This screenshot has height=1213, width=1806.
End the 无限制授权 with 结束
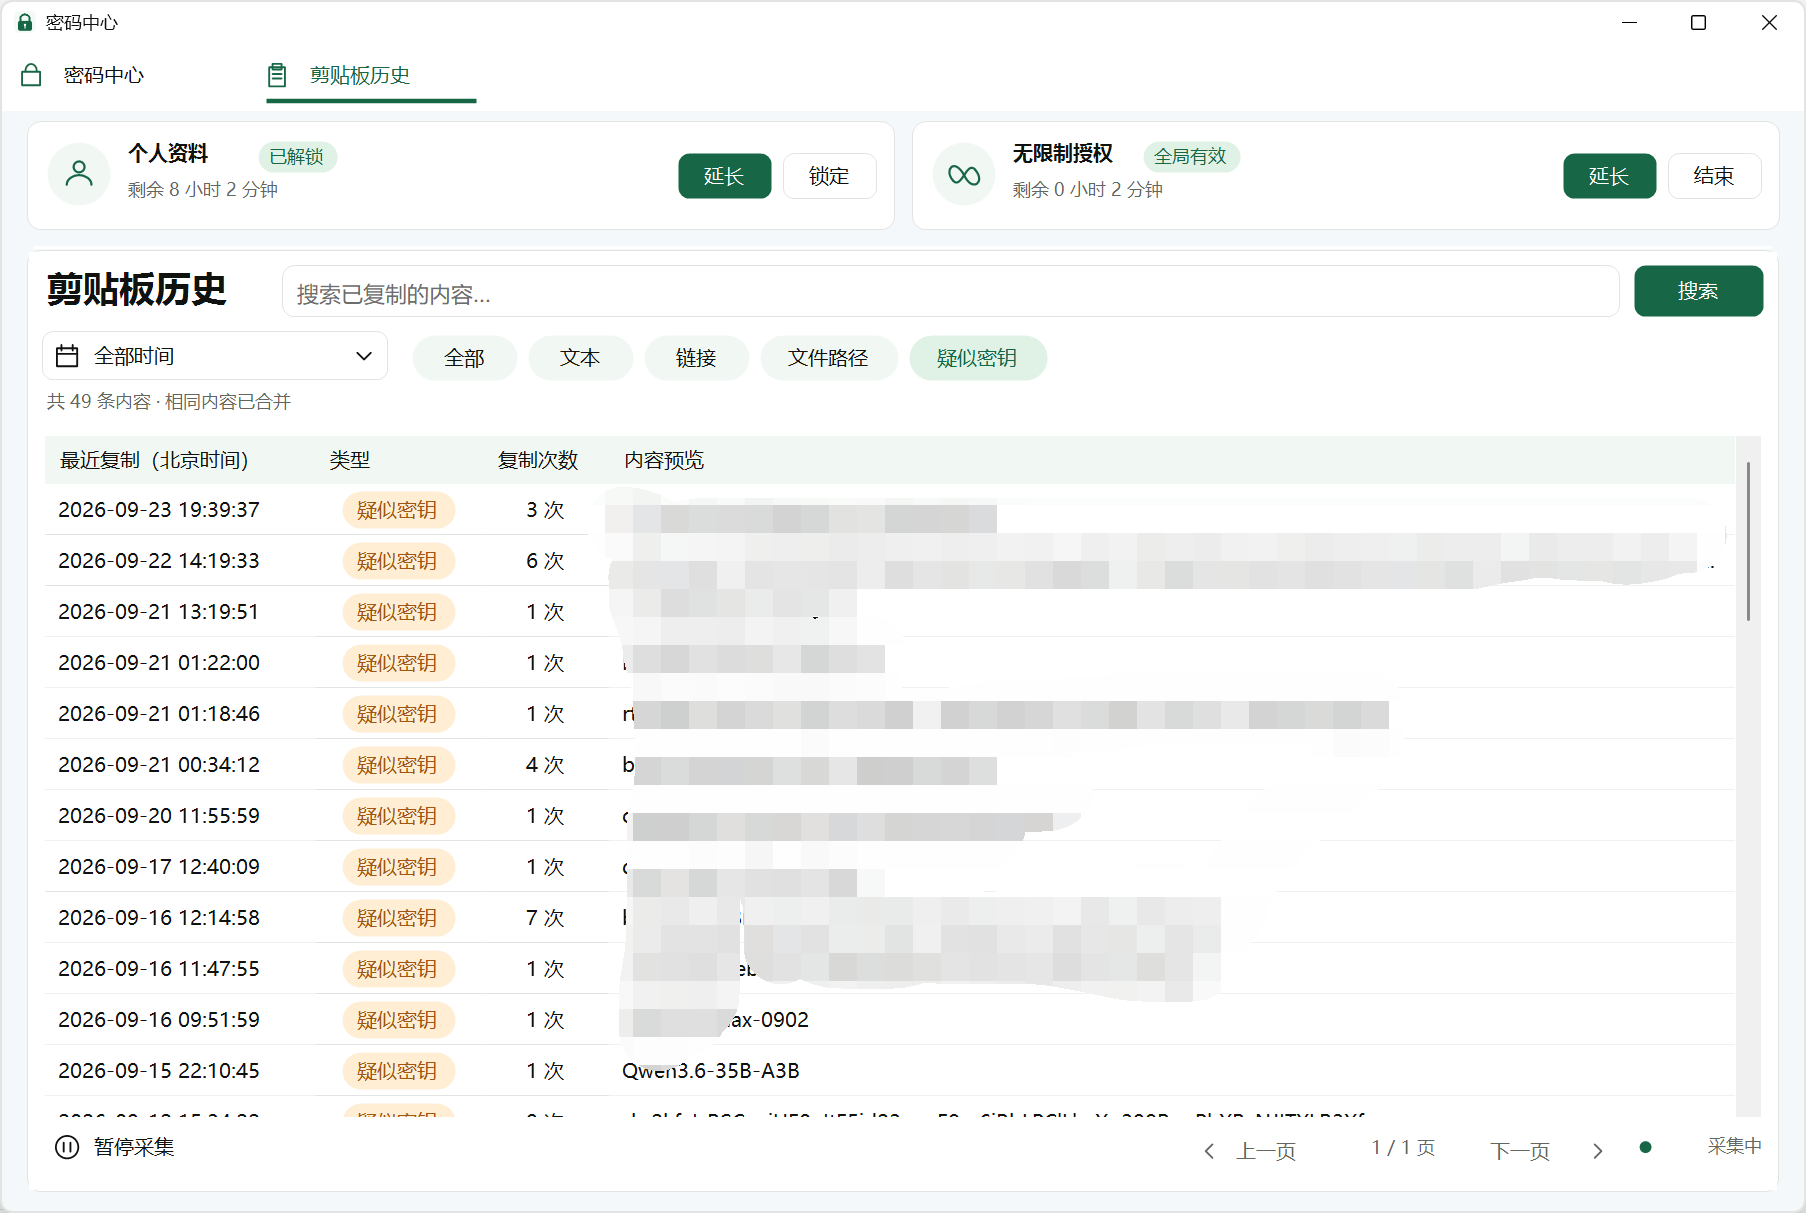tap(1714, 176)
